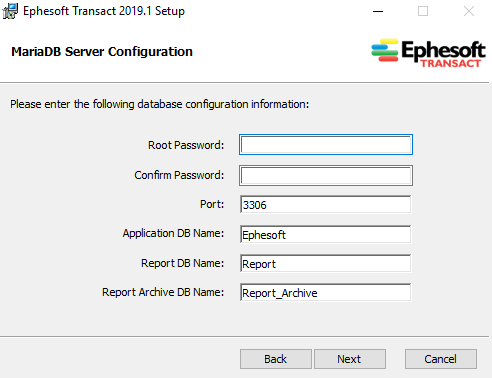Click the 'Confirm Password:' label

[x=179, y=175]
